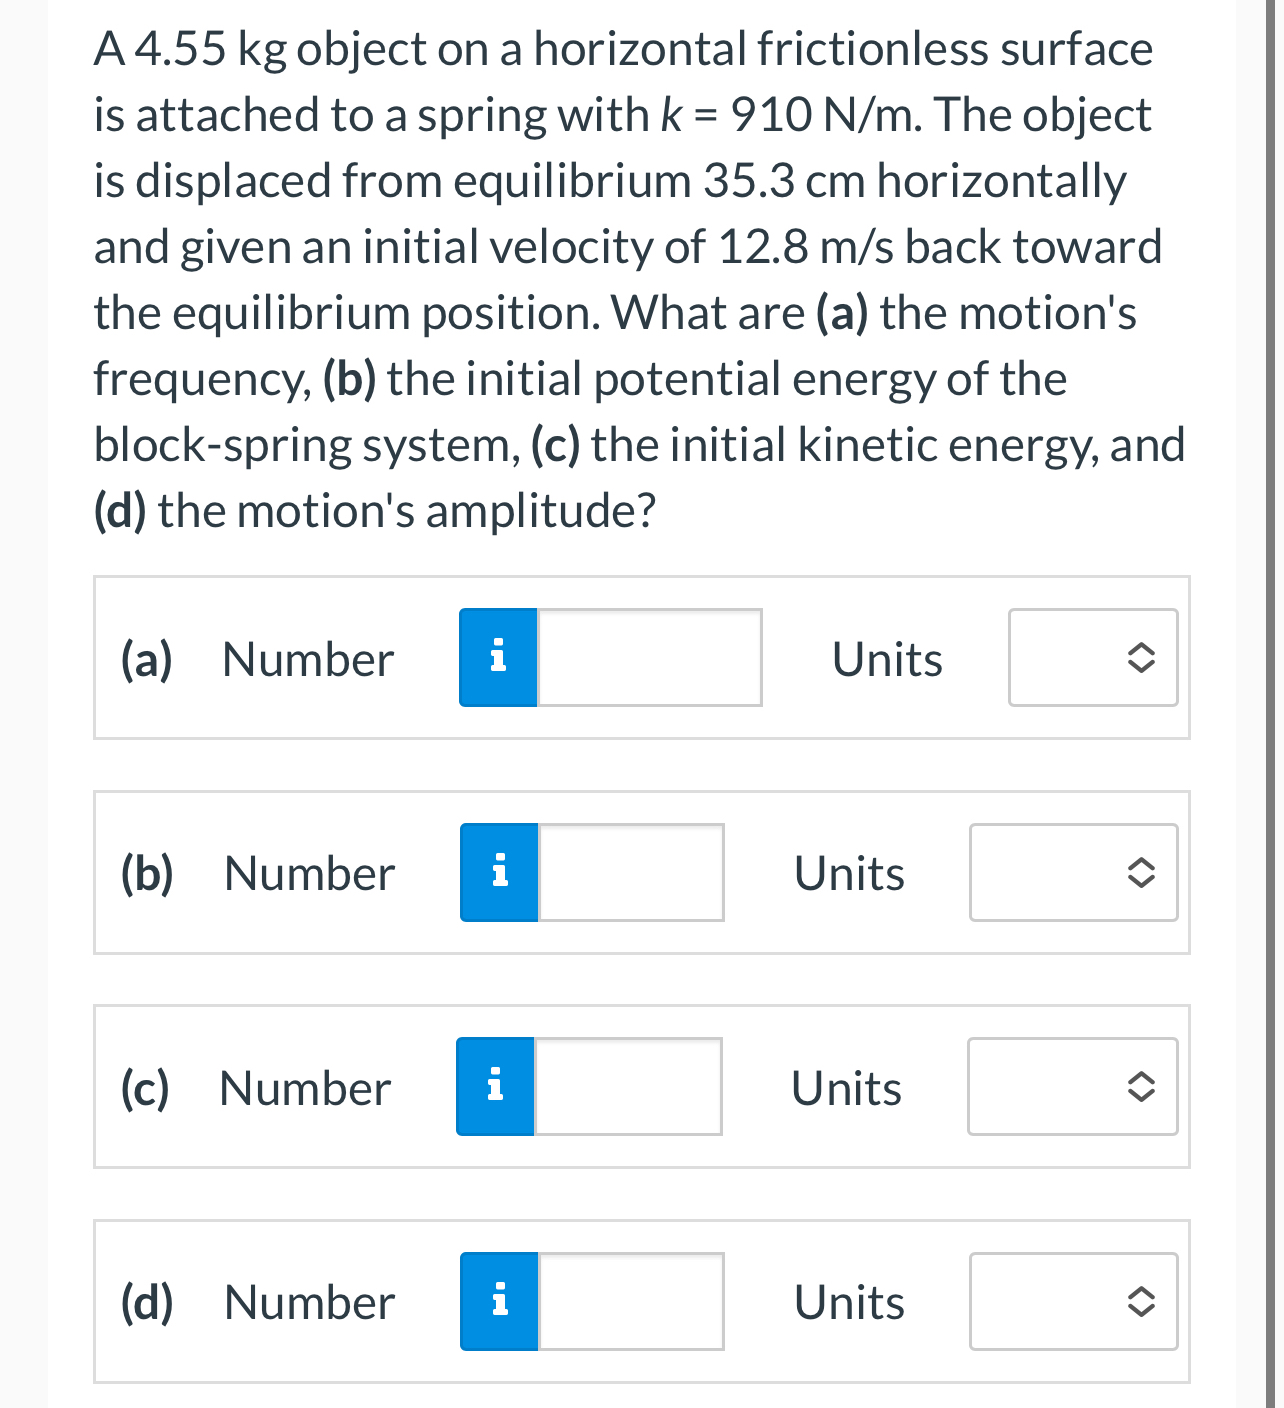Click the info icon beside part (c)
1284x1408 pixels.
[494, 1086]
